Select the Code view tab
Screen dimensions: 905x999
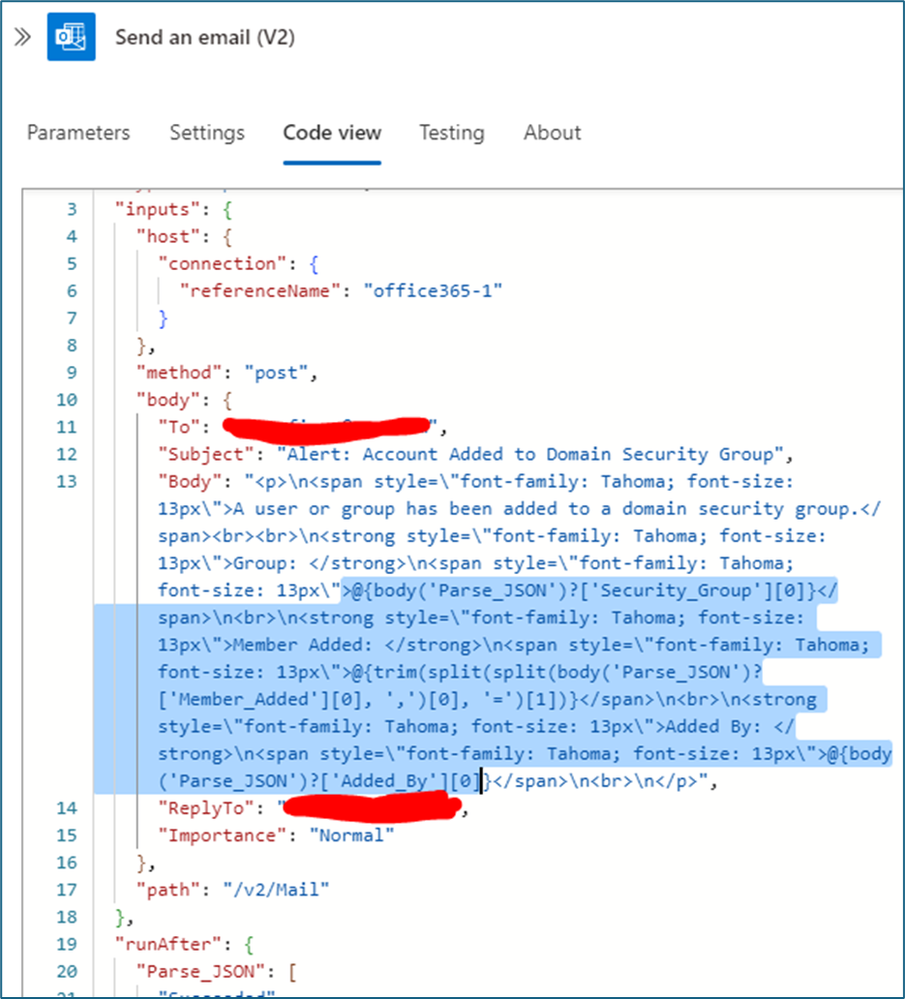pyautogui.click(x=332, y=133)
